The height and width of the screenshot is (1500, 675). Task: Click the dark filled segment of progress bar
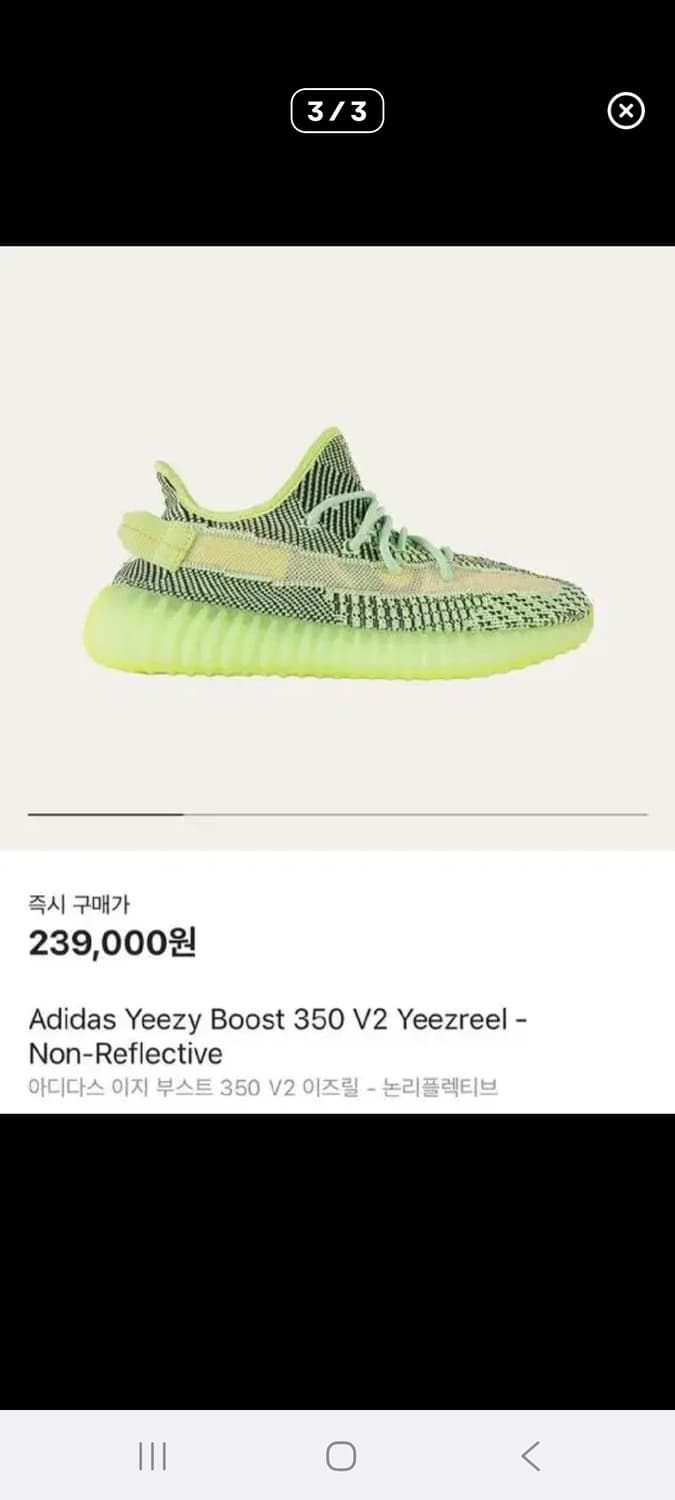point(106,815)
